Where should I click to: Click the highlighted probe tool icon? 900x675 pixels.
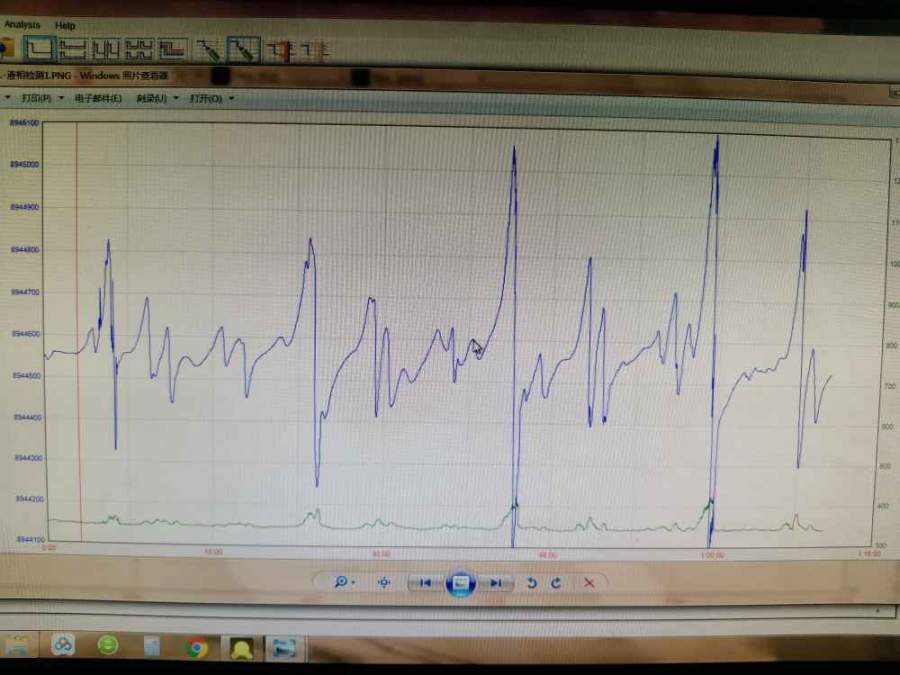[243, 50]
